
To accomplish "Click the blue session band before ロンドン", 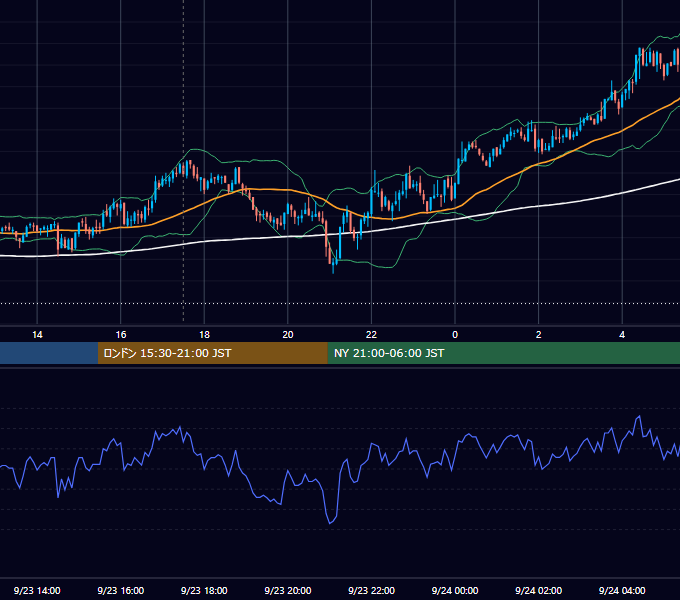I will tap(49, 353).
